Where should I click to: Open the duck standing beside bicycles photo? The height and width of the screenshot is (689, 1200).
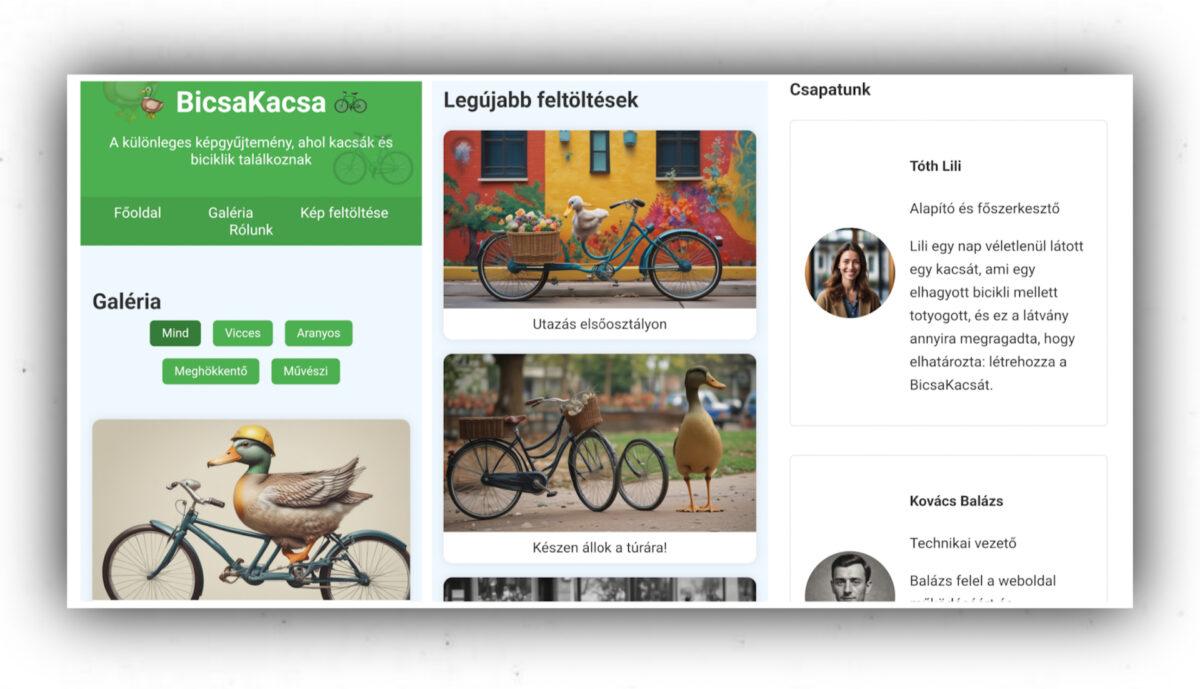tap(599, 442)
